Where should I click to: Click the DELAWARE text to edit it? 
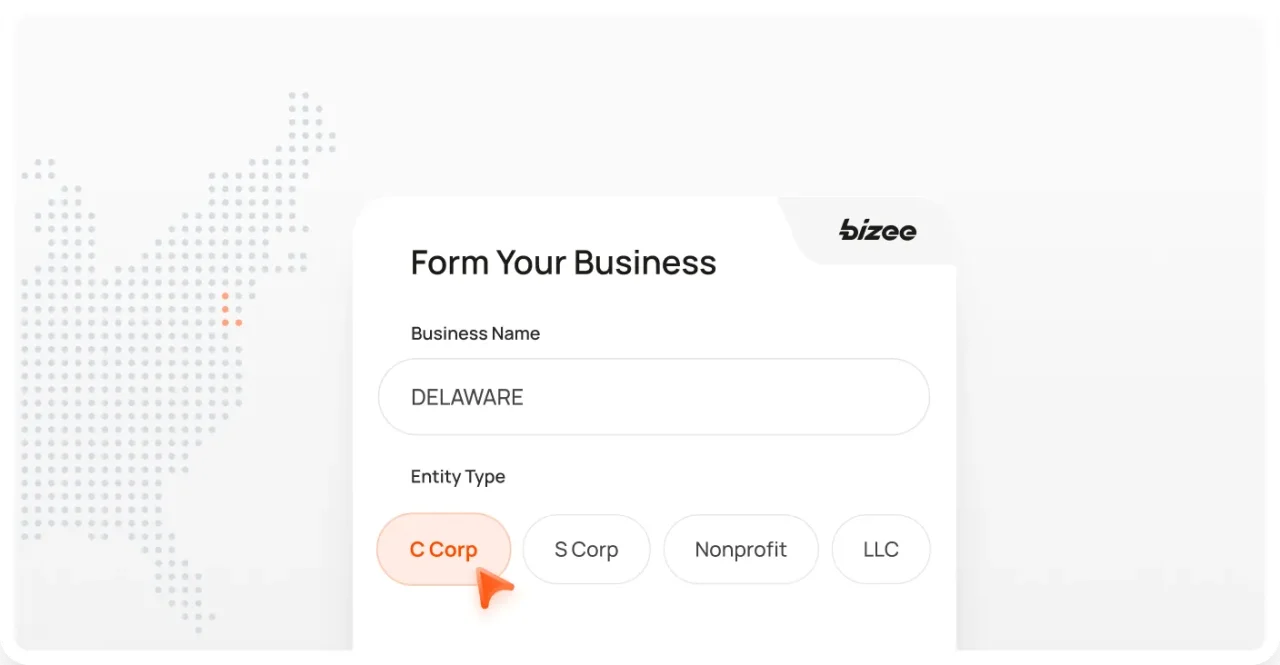point(466,396)
